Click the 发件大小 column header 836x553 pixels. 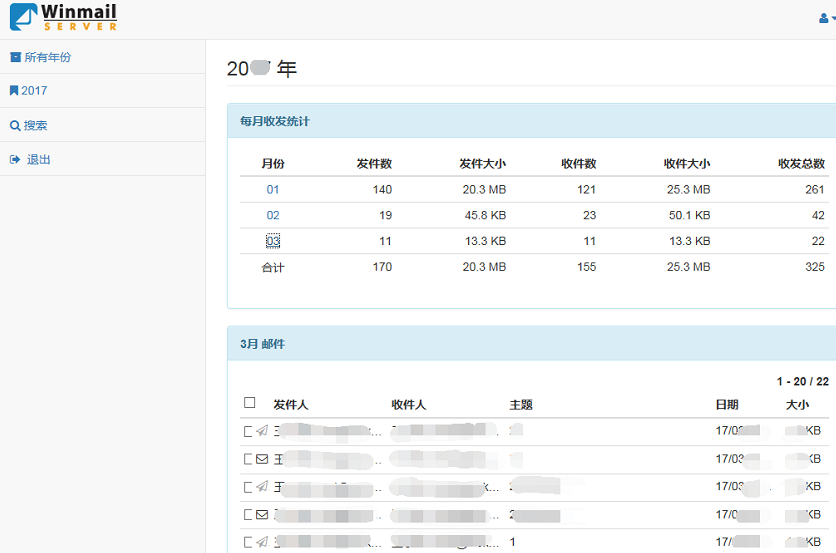point(483,164)
